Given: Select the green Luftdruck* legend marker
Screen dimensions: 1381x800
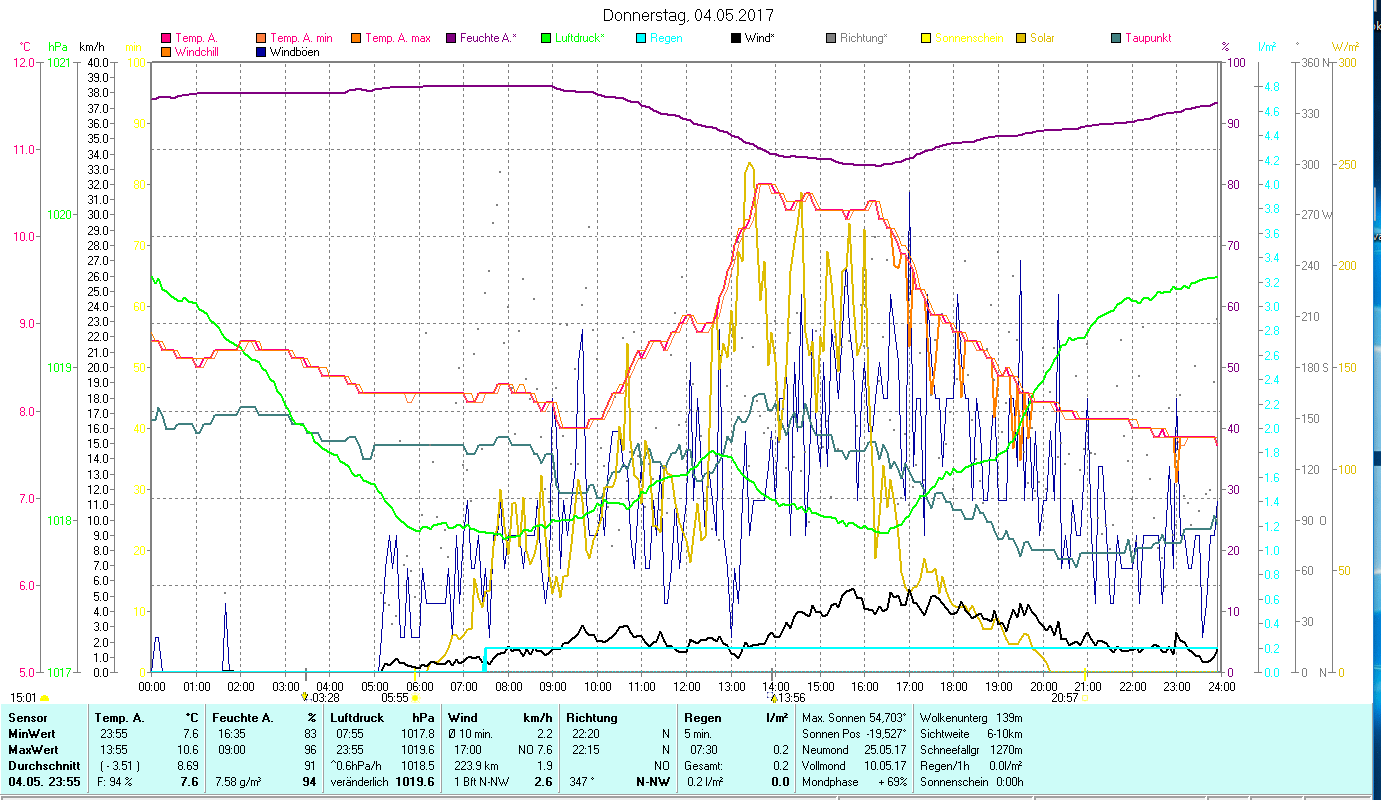Looking at the screenshot, I should 545,39.
